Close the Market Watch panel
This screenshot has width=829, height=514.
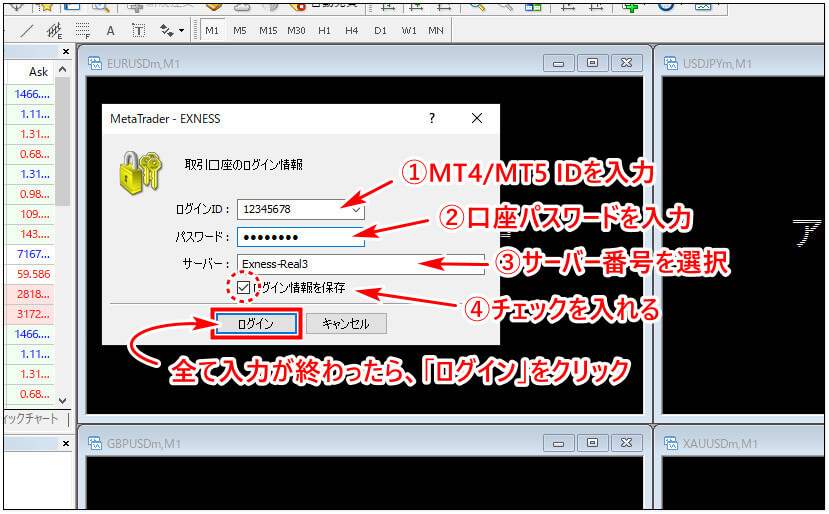(x=66, y=51)
